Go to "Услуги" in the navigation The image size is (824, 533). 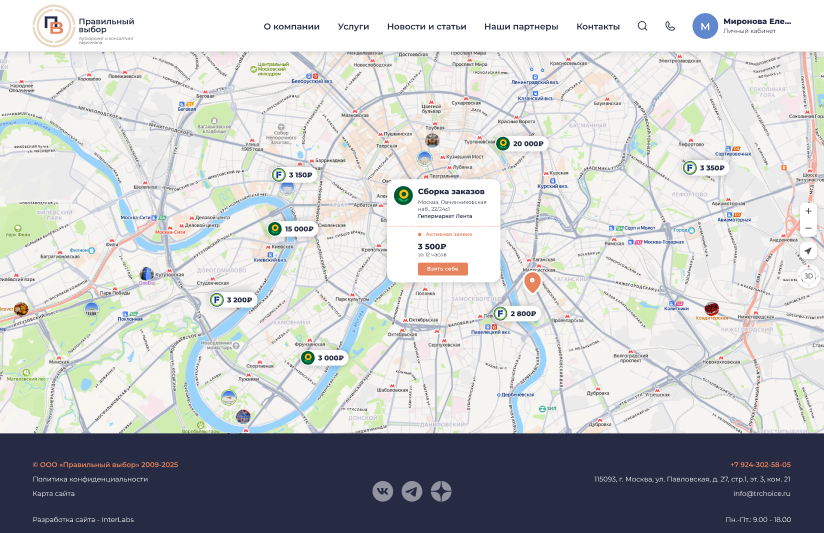pyautogui.click(x=353, y=26)
